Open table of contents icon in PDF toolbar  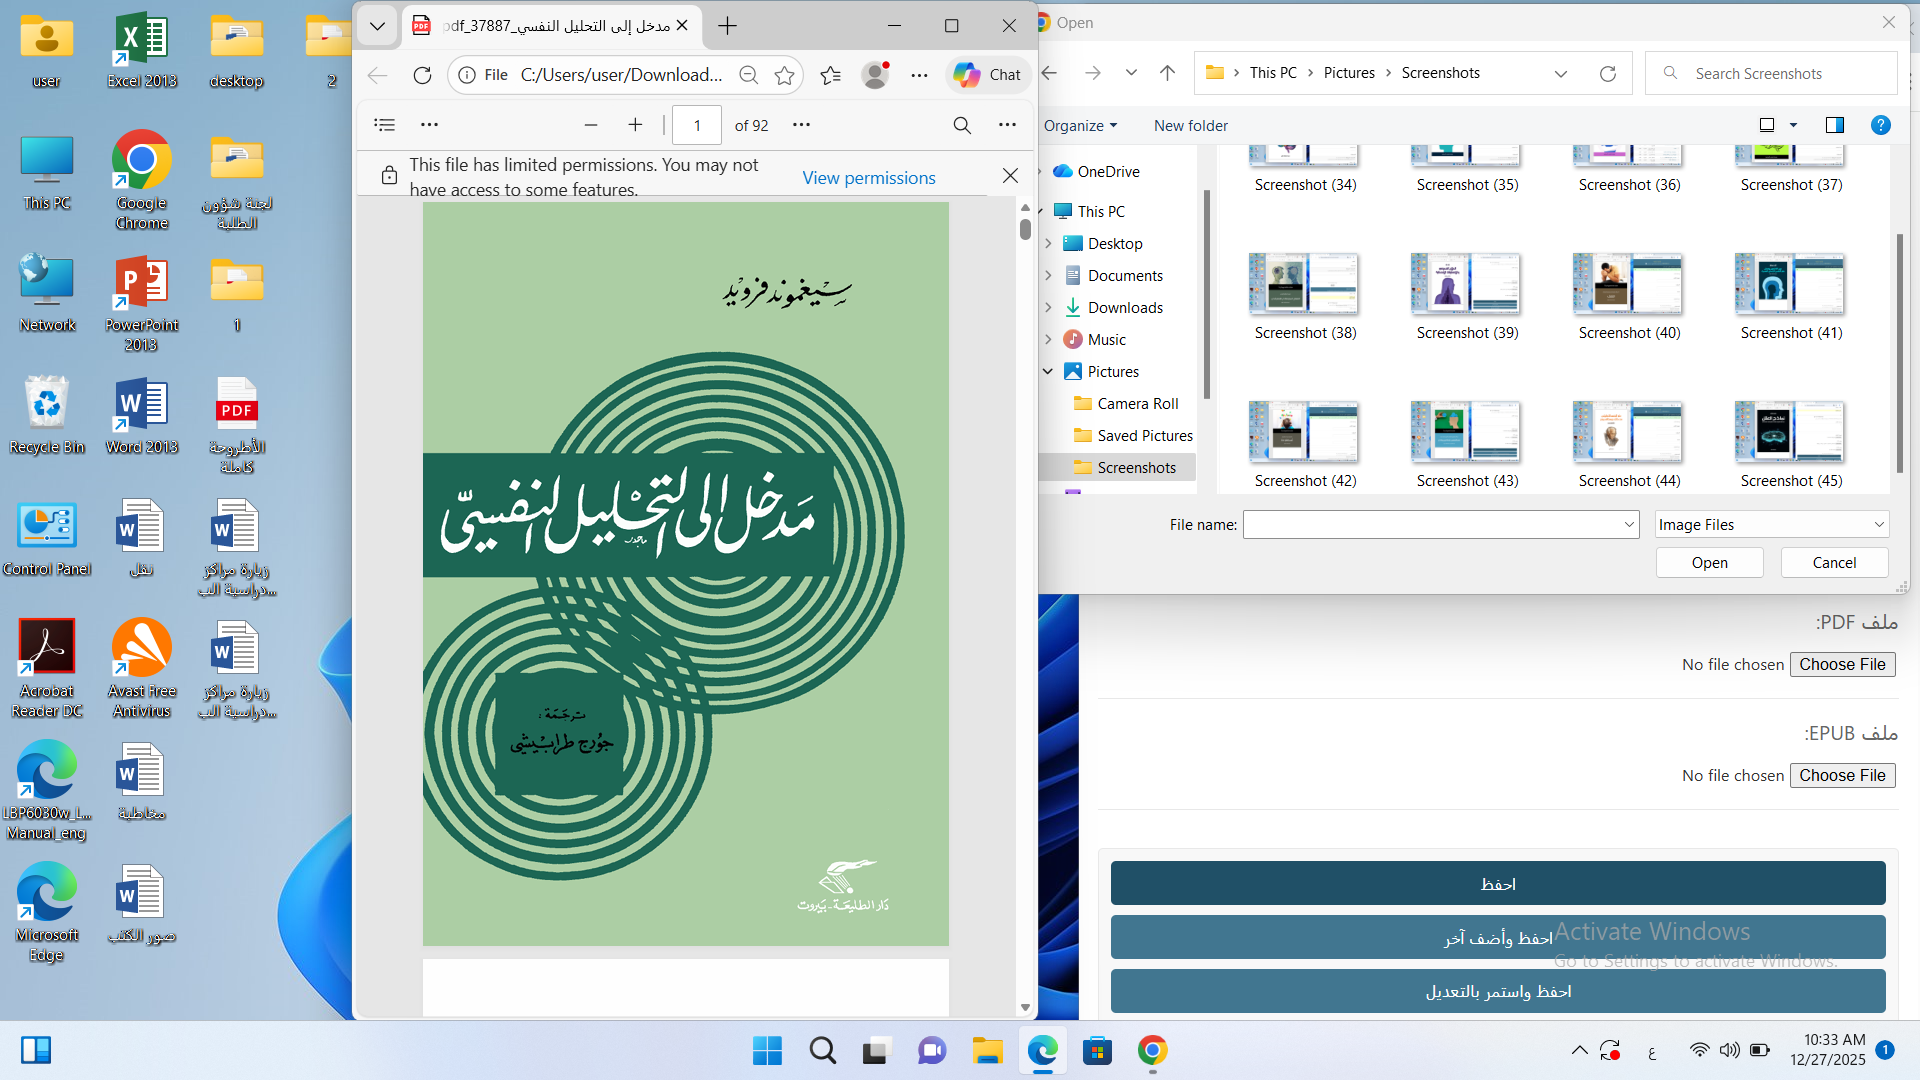coord(384,125)
